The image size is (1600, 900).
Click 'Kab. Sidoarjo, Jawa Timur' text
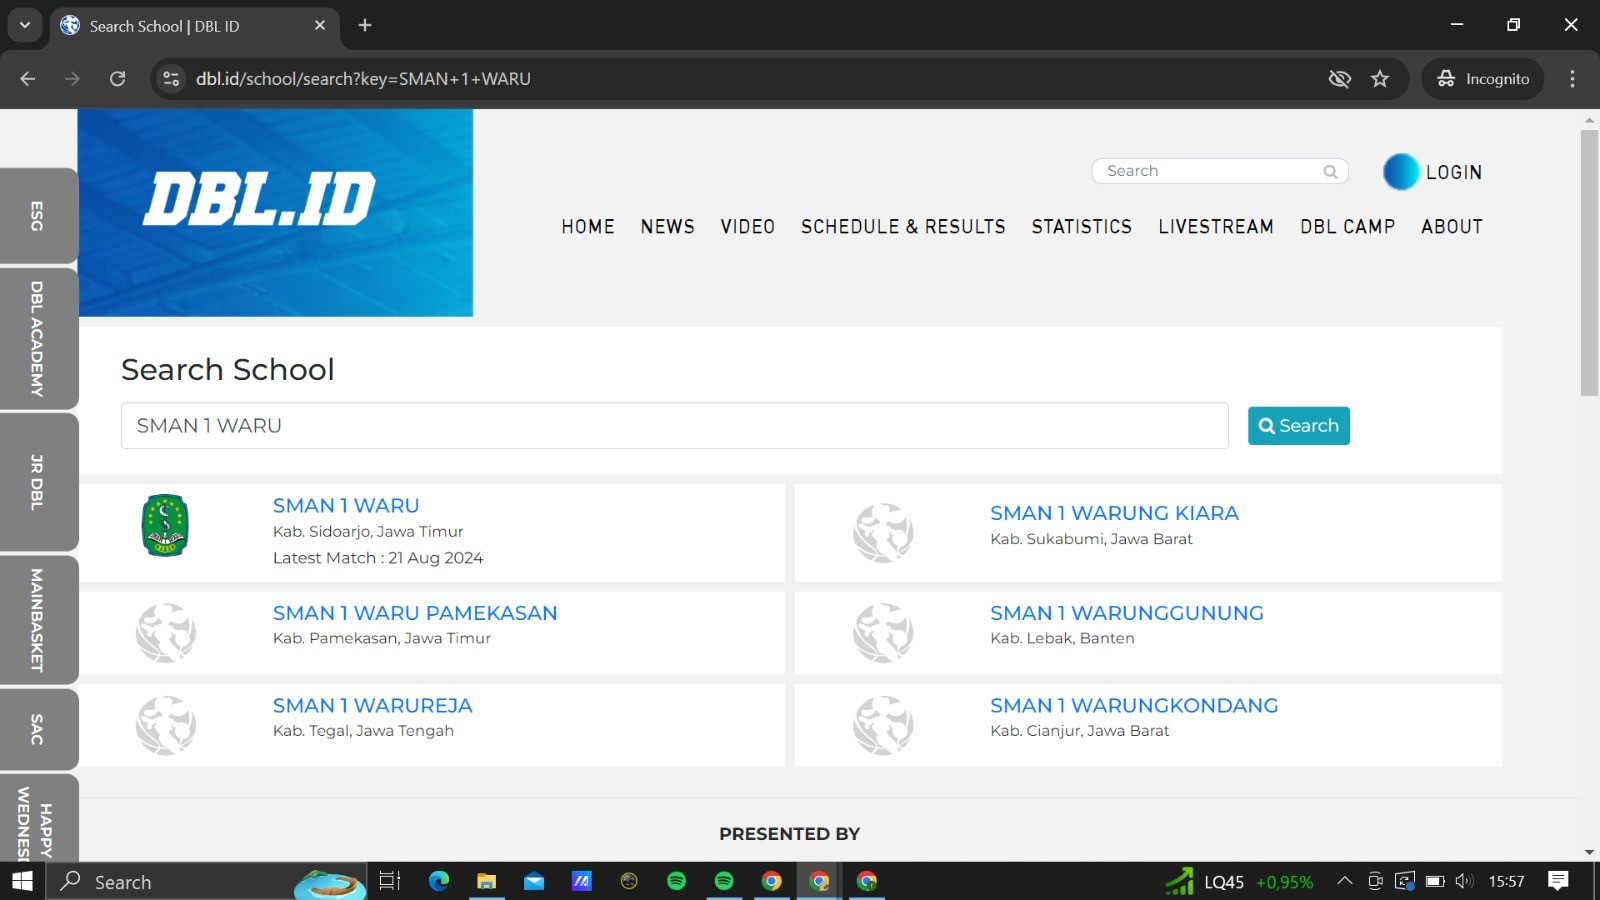pos(368,532)
